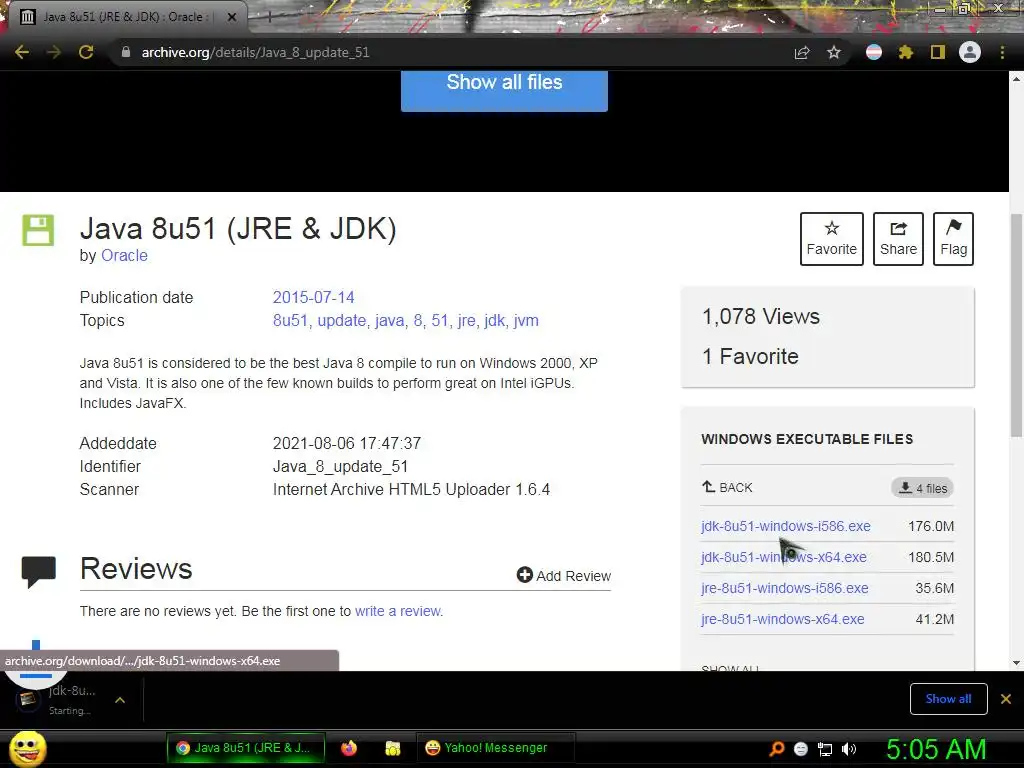Click the green floppy disk software icon

click(x=38, y=230)
